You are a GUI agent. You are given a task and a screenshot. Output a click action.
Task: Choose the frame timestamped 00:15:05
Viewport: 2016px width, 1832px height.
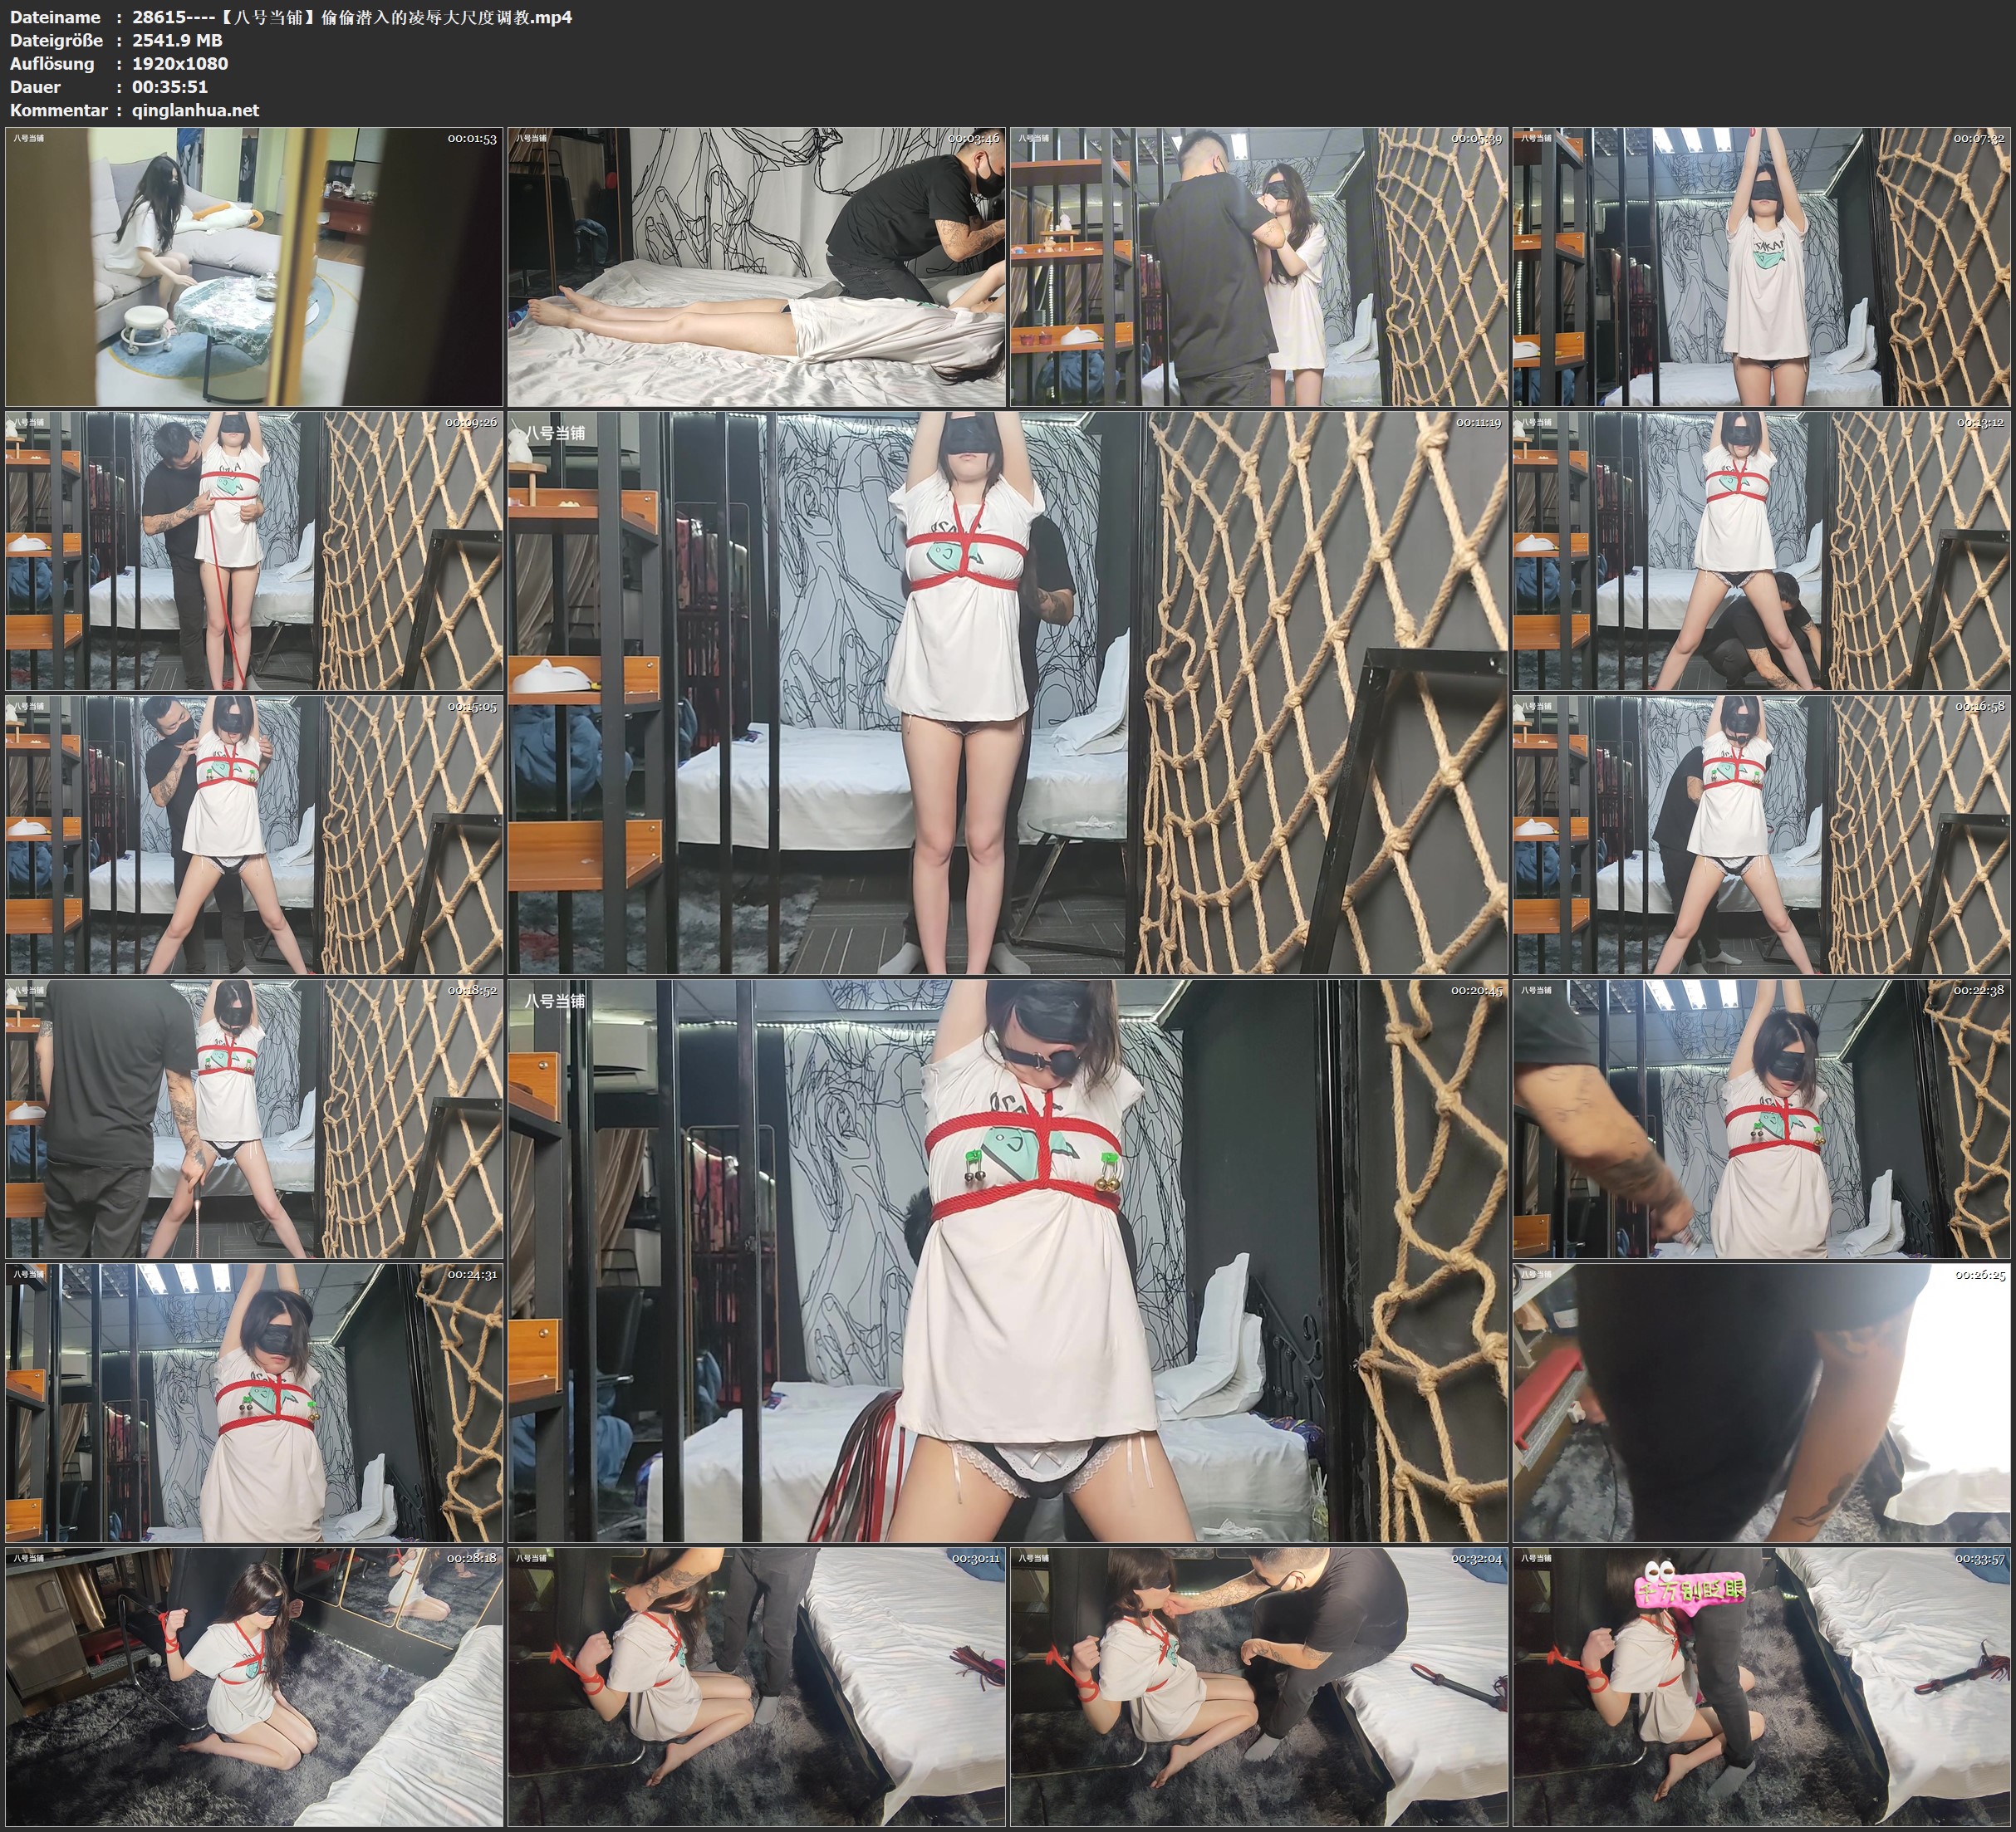[254, 834]
